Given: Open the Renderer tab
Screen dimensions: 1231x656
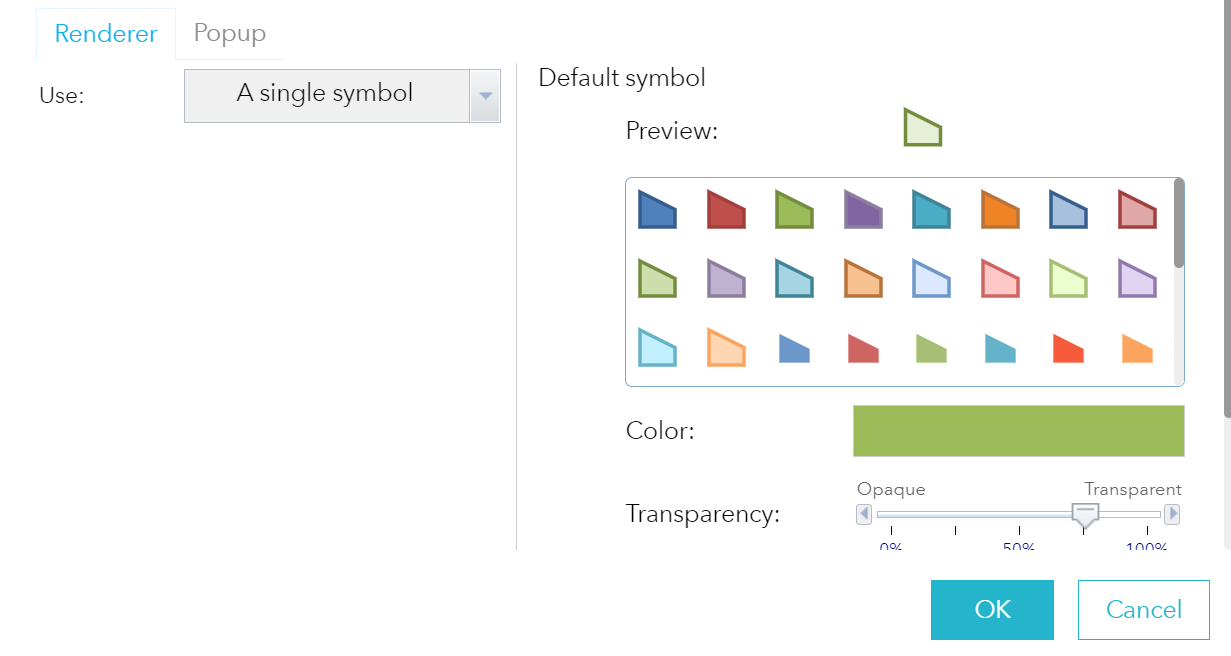Looking at the screenshot, I should pos(105,32).
